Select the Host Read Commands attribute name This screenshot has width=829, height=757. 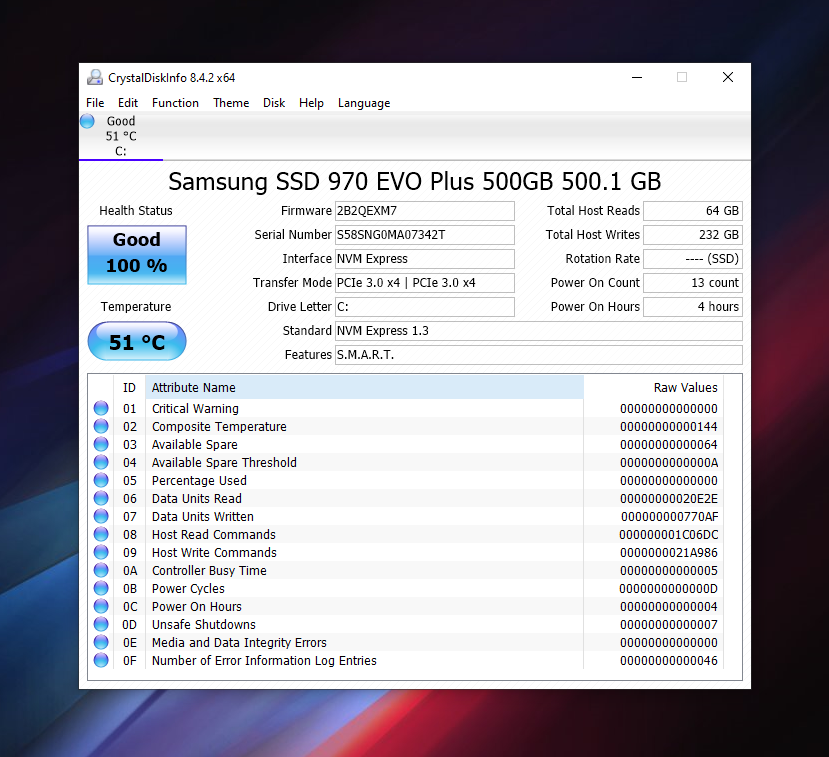(x=214, y=534)
